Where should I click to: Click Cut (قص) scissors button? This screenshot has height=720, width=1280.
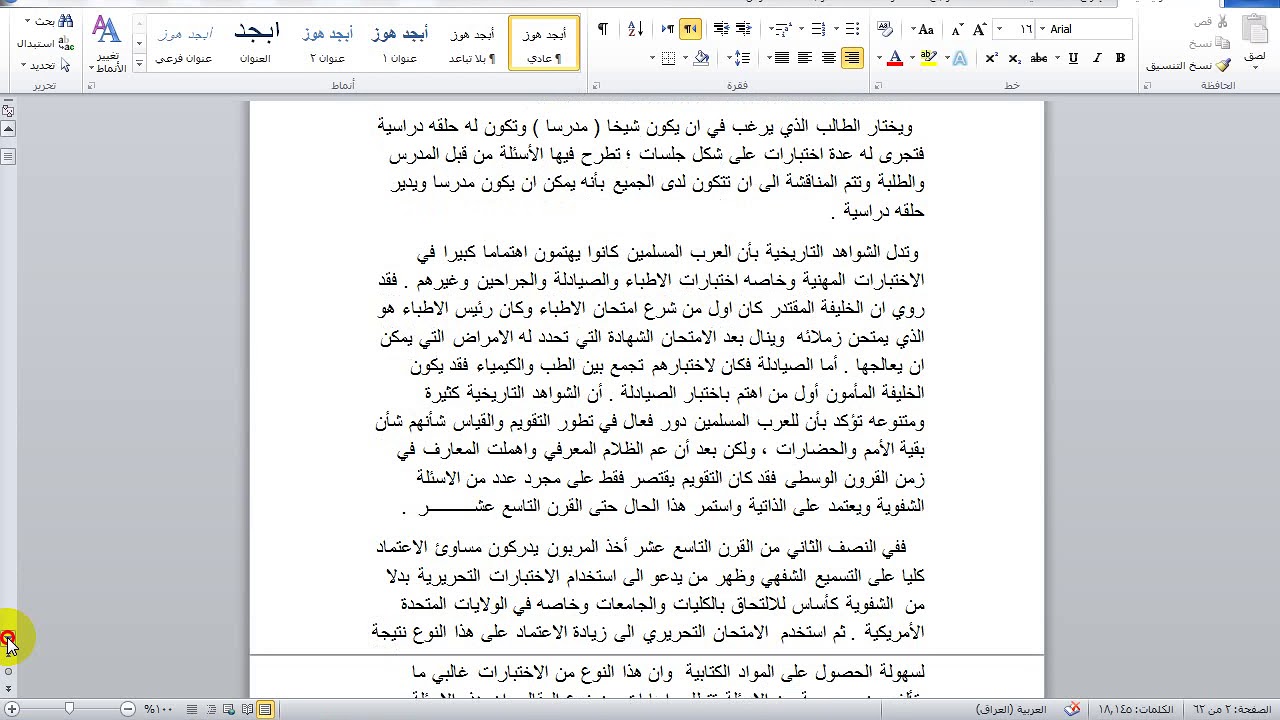pos(1210,21)
